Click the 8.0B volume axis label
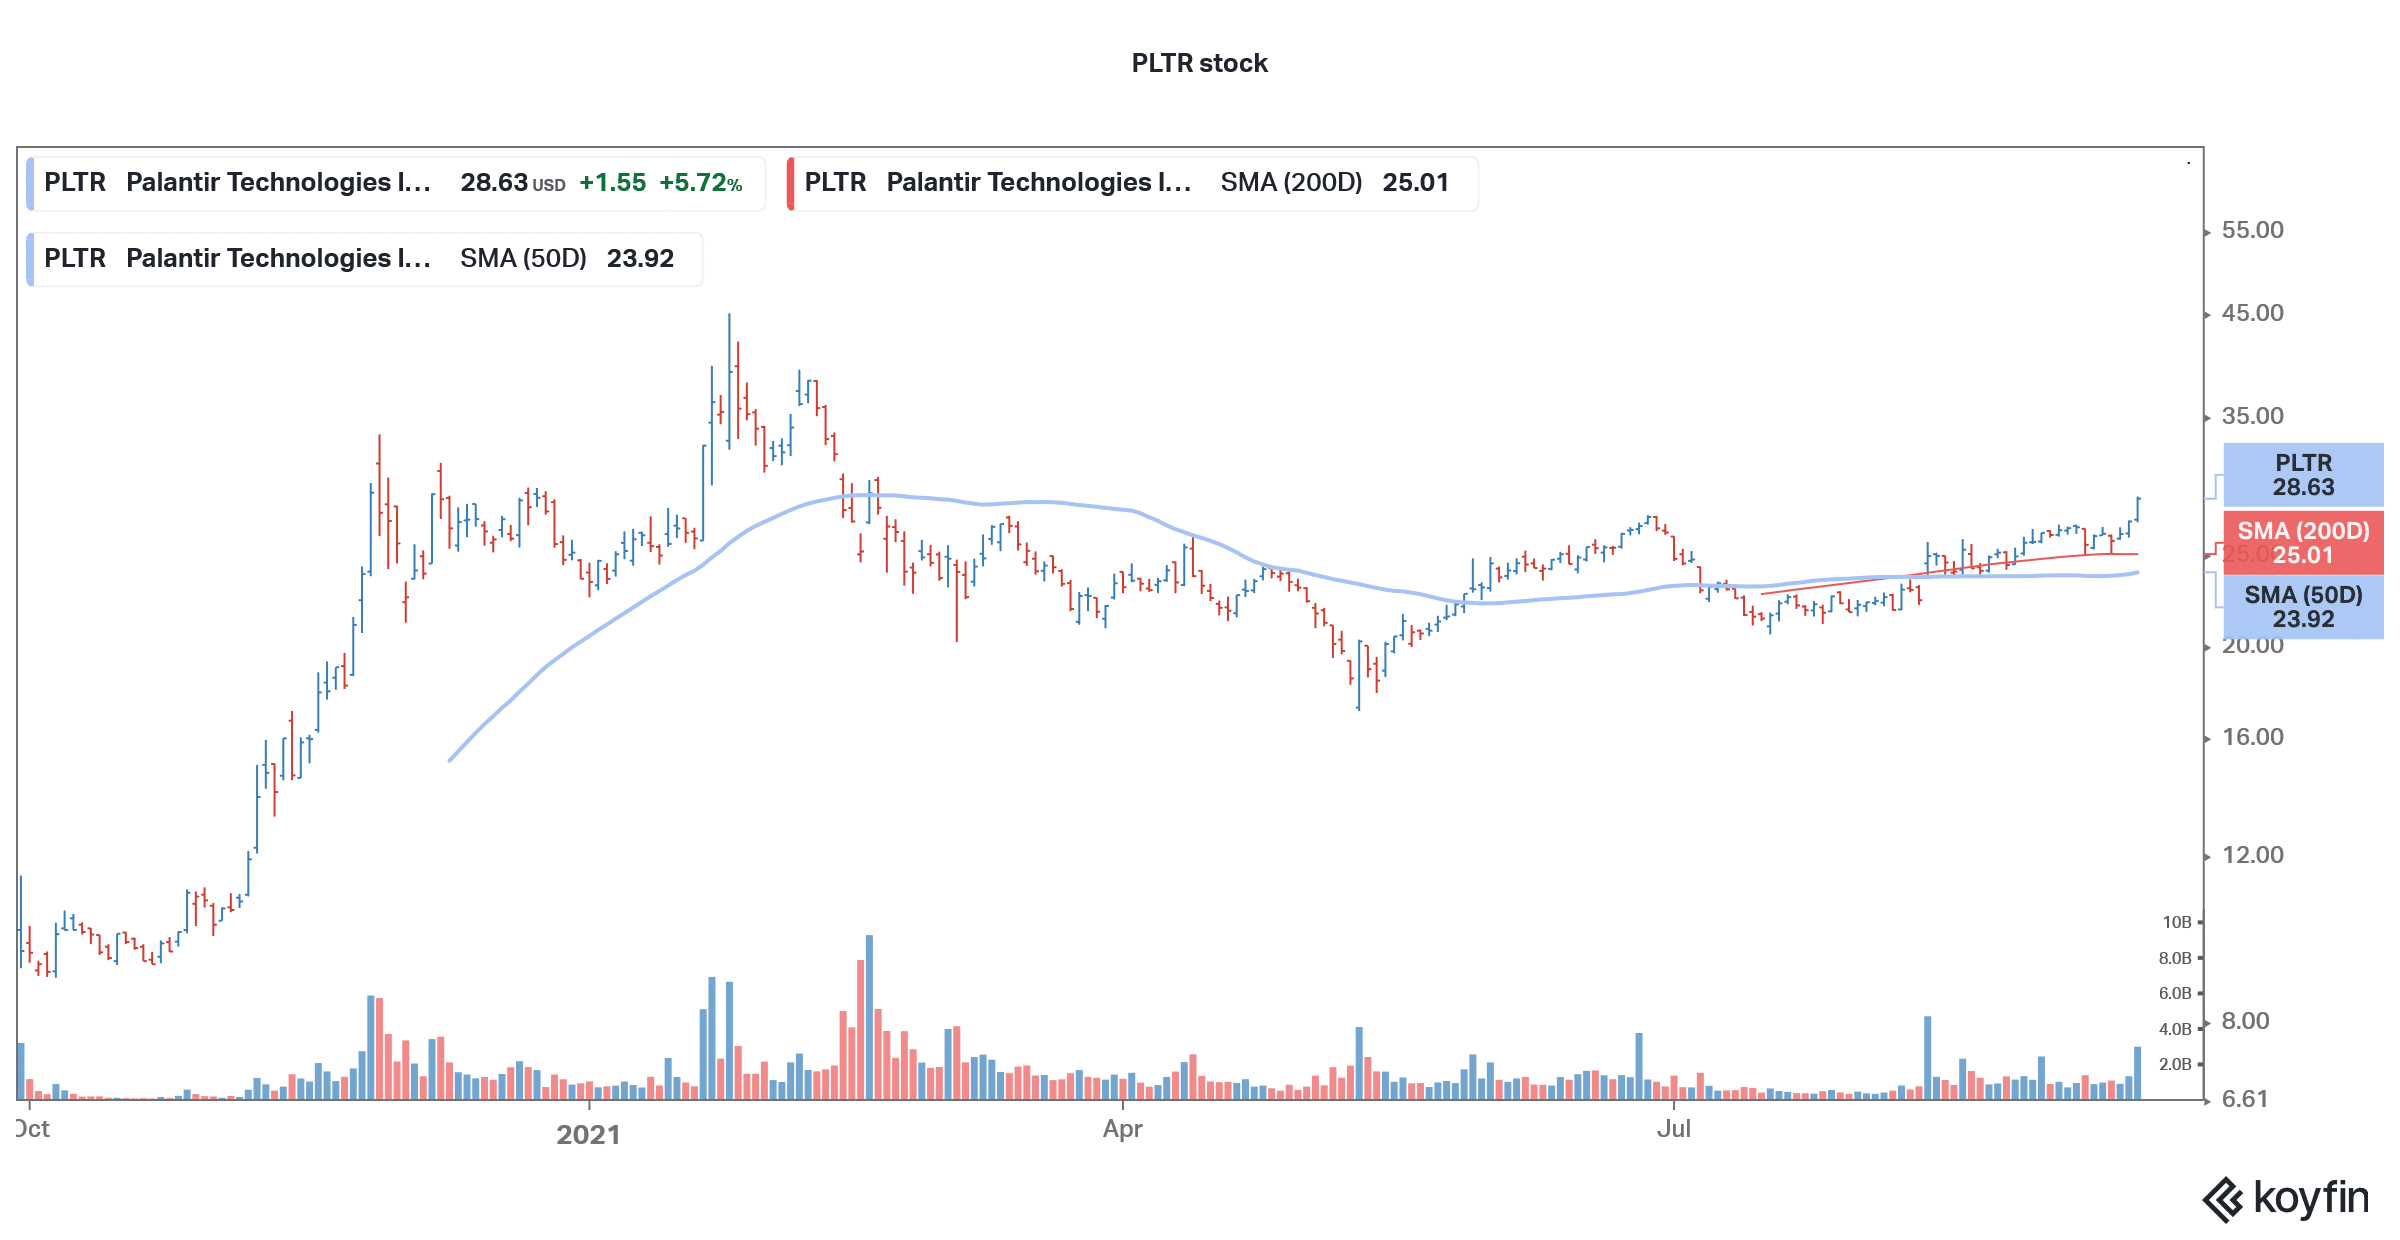The height and width of the screenshot is (1240, 2400). click(2175, 958)
